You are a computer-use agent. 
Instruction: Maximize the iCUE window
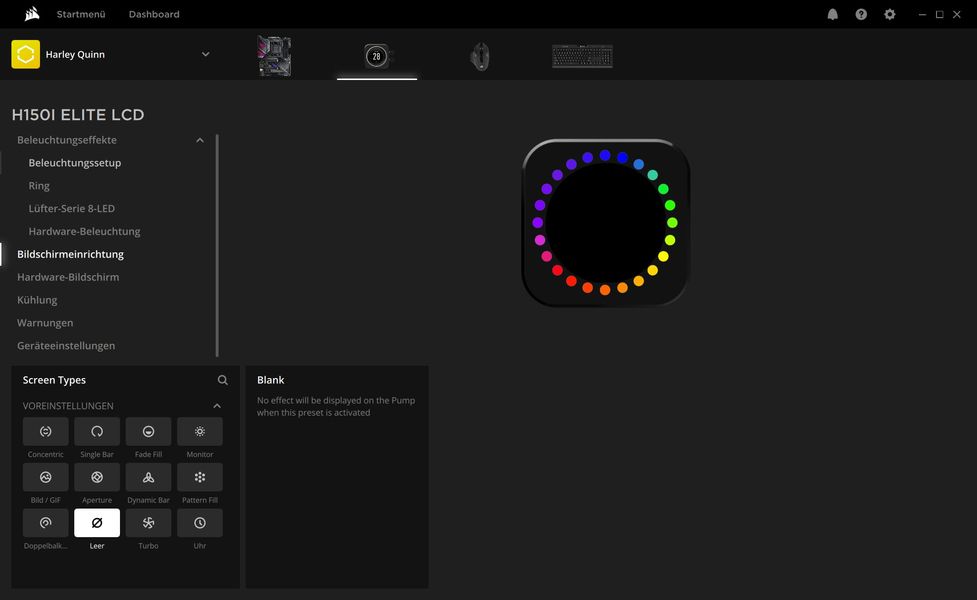[x=940, y=14]
